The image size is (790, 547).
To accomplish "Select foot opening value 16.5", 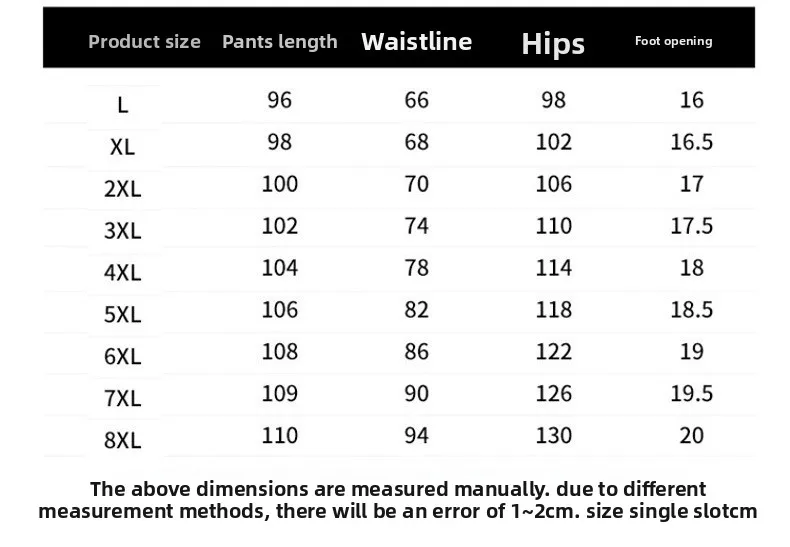I will click(x=691, y=142).
